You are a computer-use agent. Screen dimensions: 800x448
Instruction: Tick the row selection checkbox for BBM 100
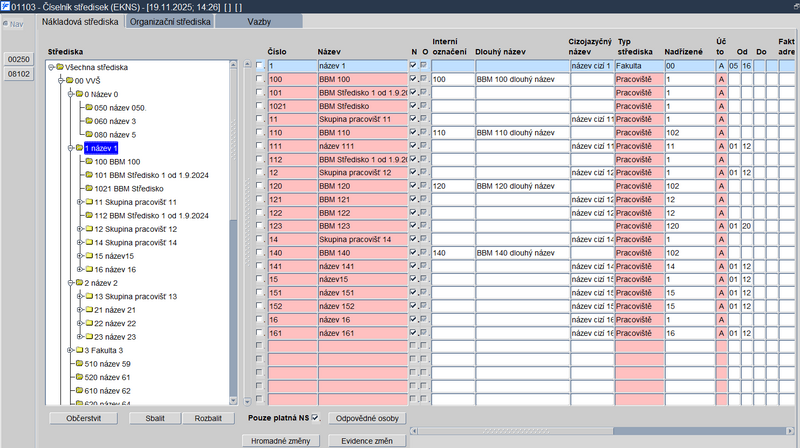tap(260, 79)
